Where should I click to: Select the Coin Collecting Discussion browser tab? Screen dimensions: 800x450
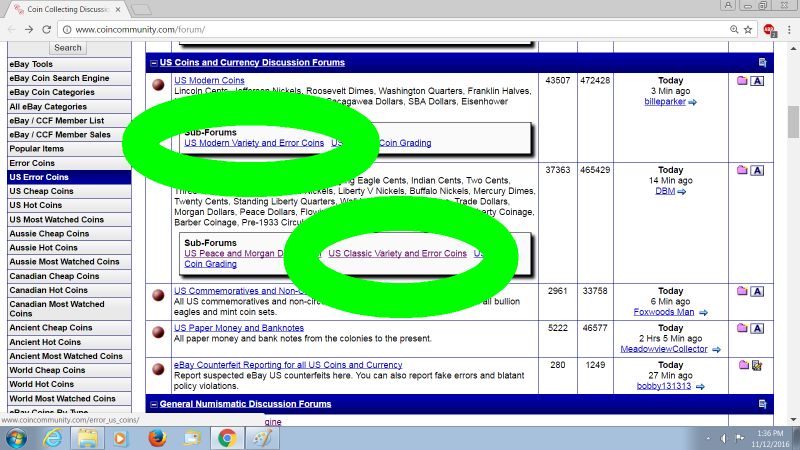pos(67,9)
